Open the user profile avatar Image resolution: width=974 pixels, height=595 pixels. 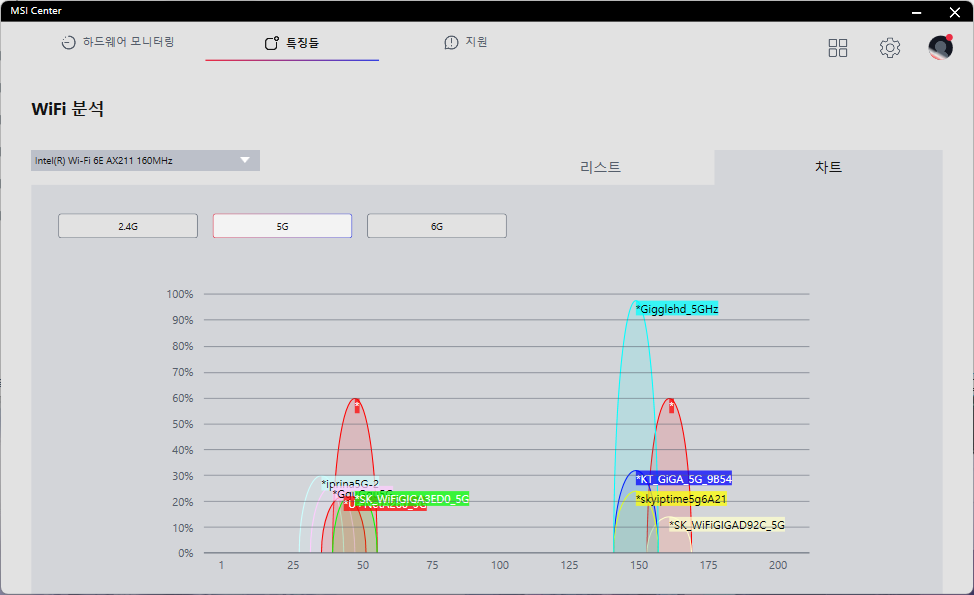pos(940,47)
